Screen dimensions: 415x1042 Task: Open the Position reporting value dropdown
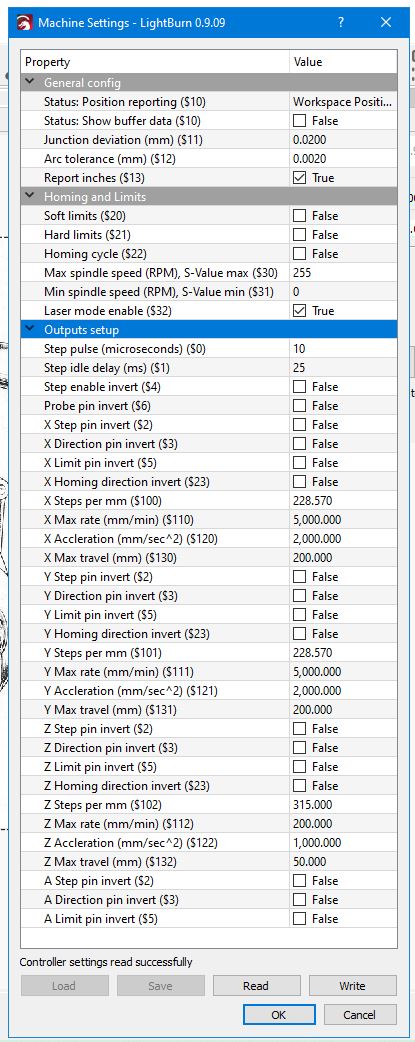[343, 102]
